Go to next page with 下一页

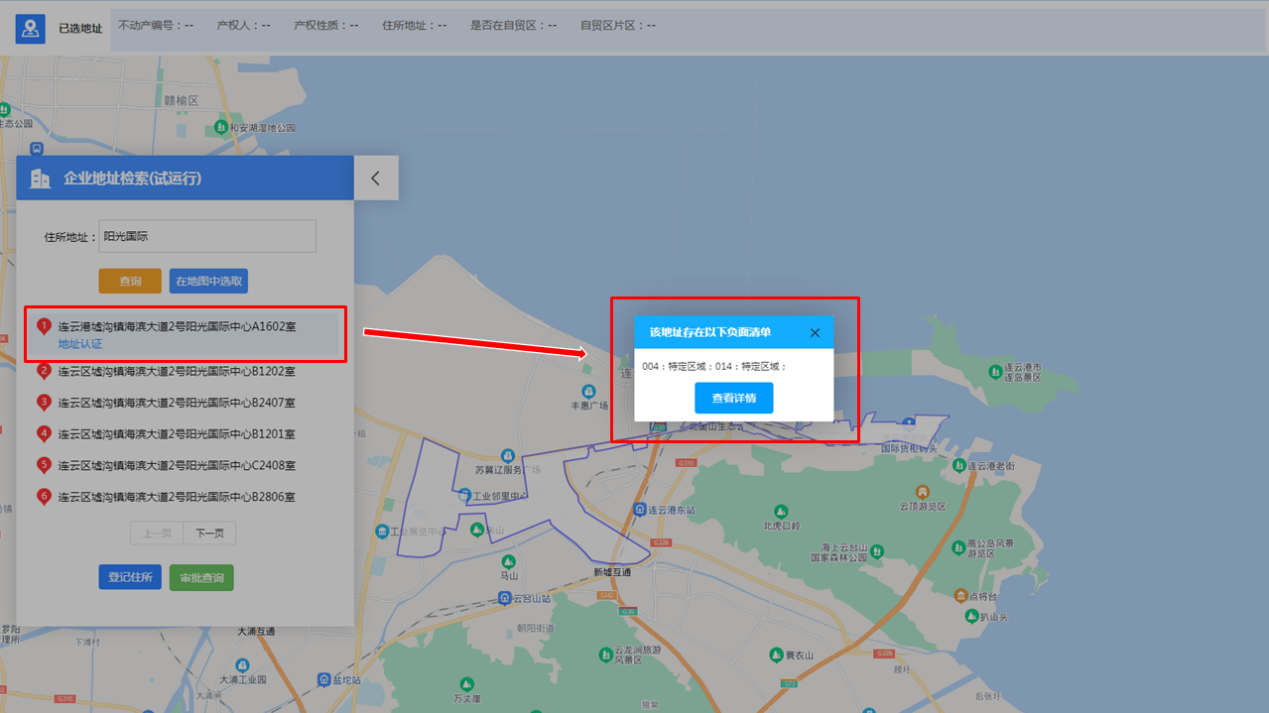[x=210, y=533]
